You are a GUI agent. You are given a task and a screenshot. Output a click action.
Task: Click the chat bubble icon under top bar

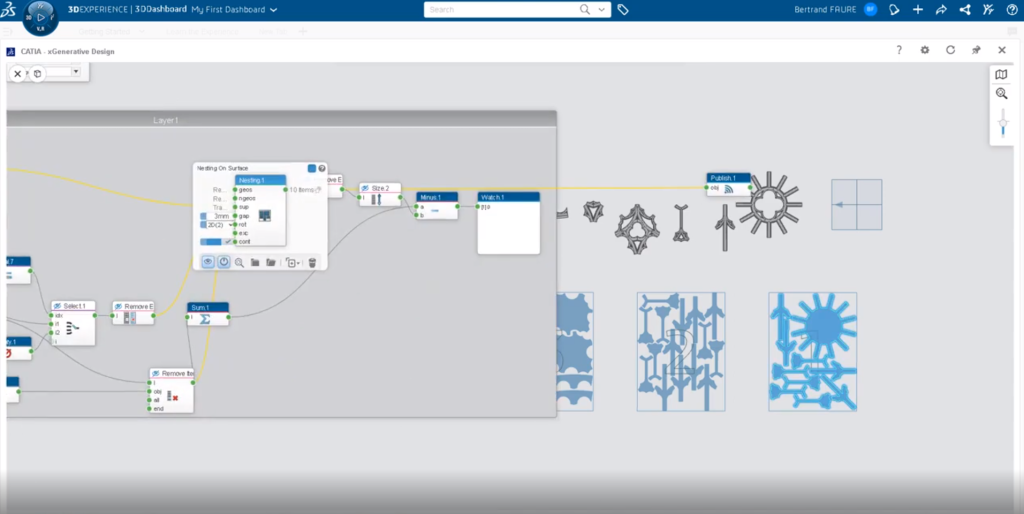coord(1012,31)
